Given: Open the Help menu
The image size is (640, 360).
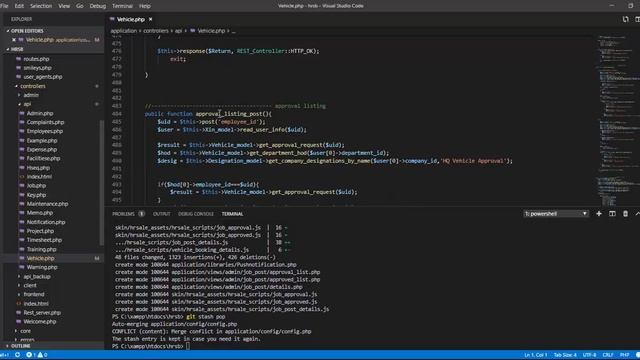Looking at the screenshot, I should pos(145,6).
